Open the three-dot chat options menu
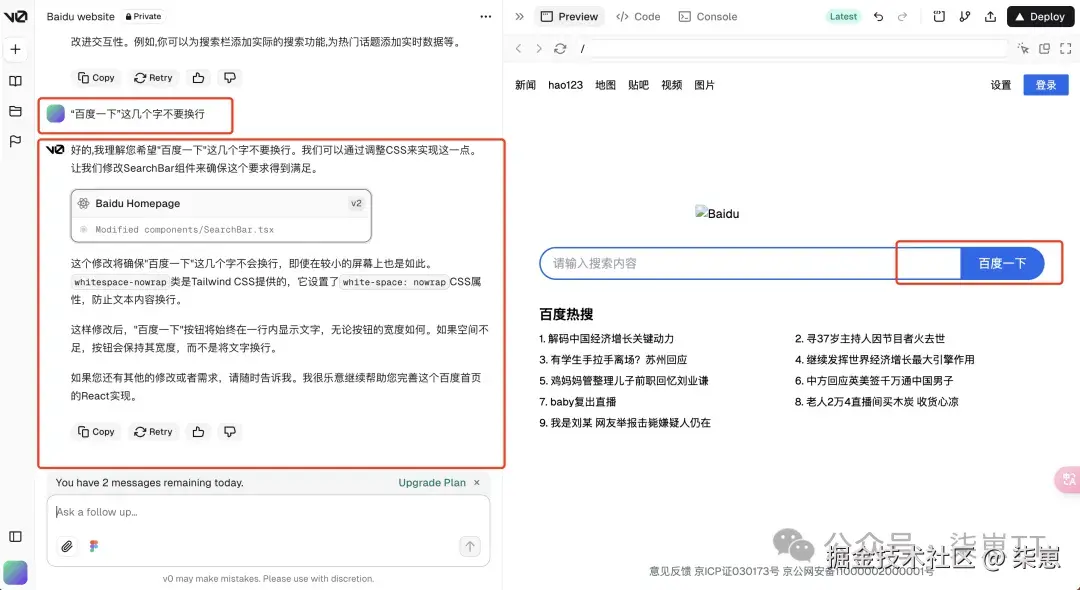This screenshot has height=590, width=1080. coord(486,17)
